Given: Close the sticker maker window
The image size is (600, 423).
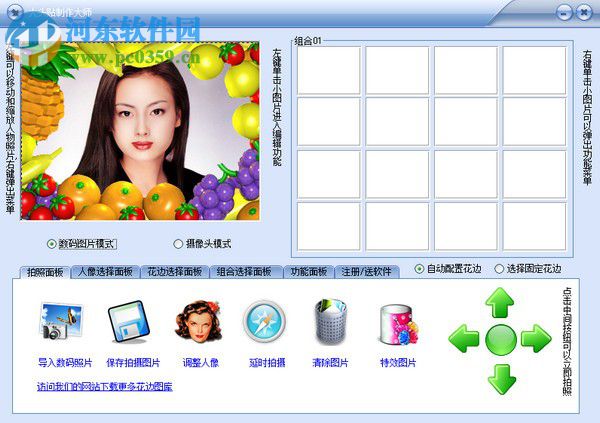Looking at the screenshot, I should (584, 13).
